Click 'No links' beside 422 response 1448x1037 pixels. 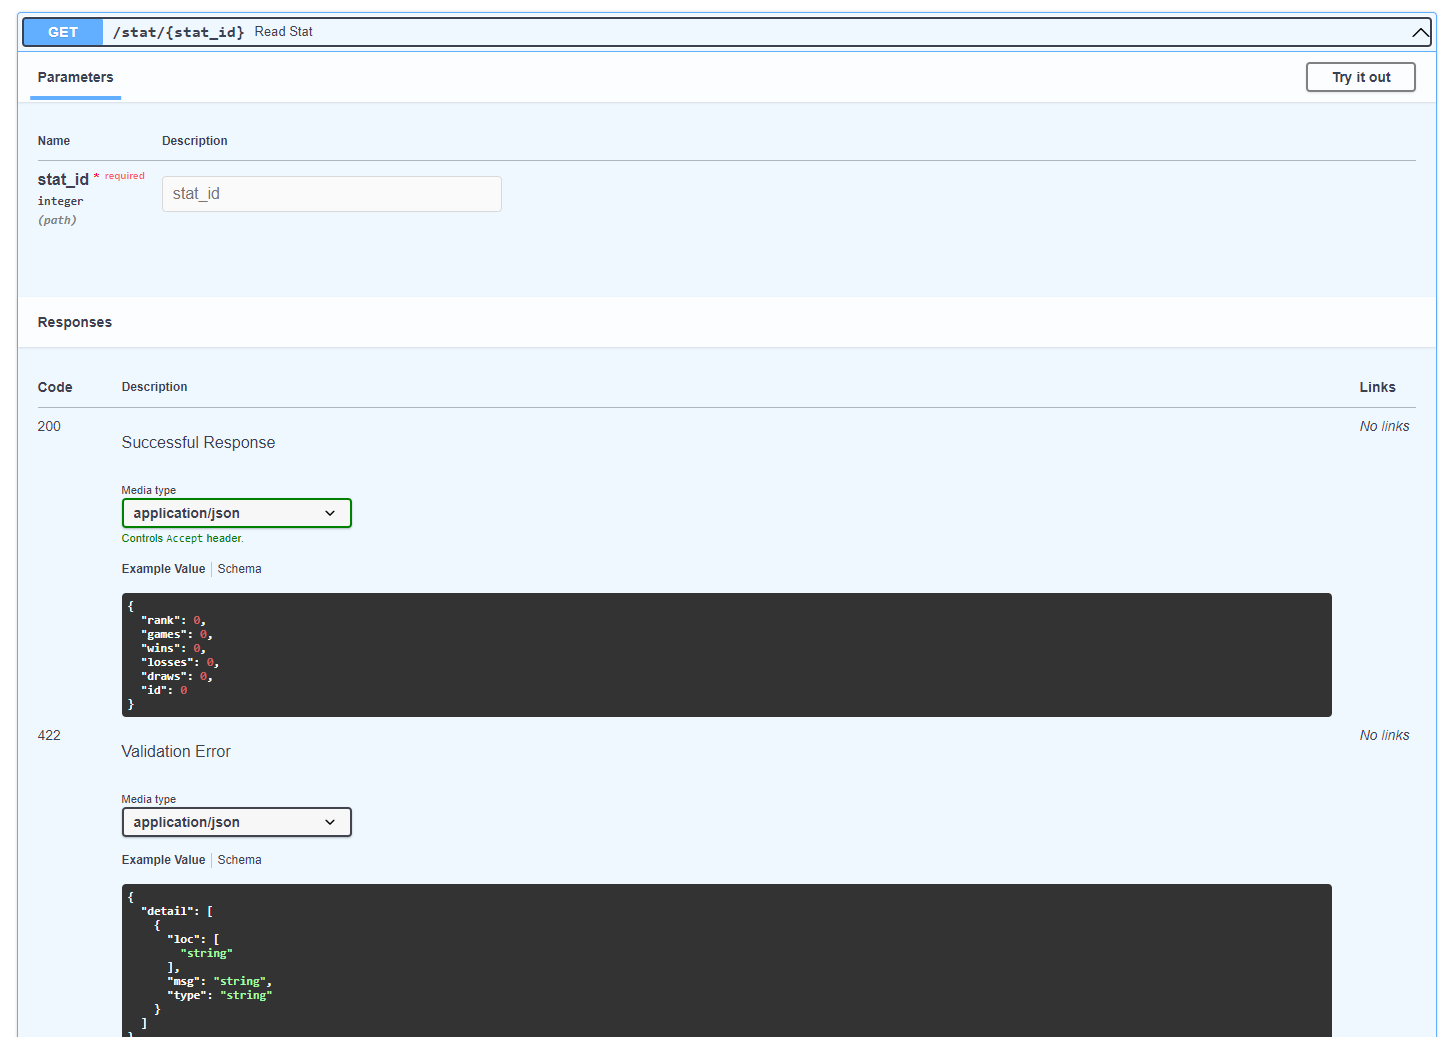pyautogui.click(x=1384, y=735)
